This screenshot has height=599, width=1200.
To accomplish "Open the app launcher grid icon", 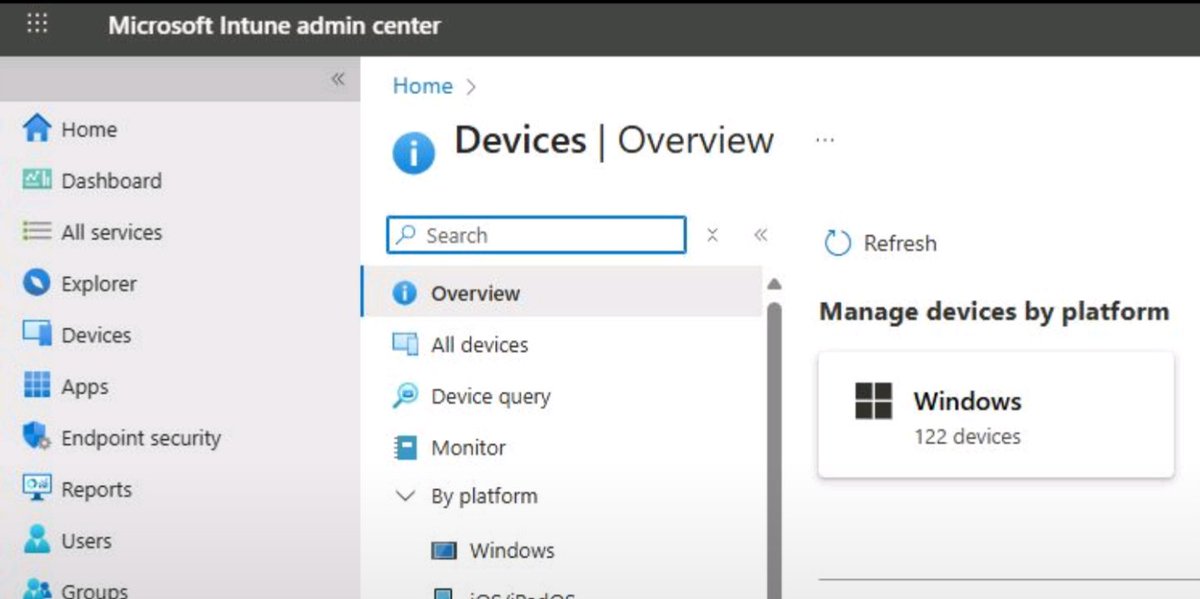I will click(37, 24).
